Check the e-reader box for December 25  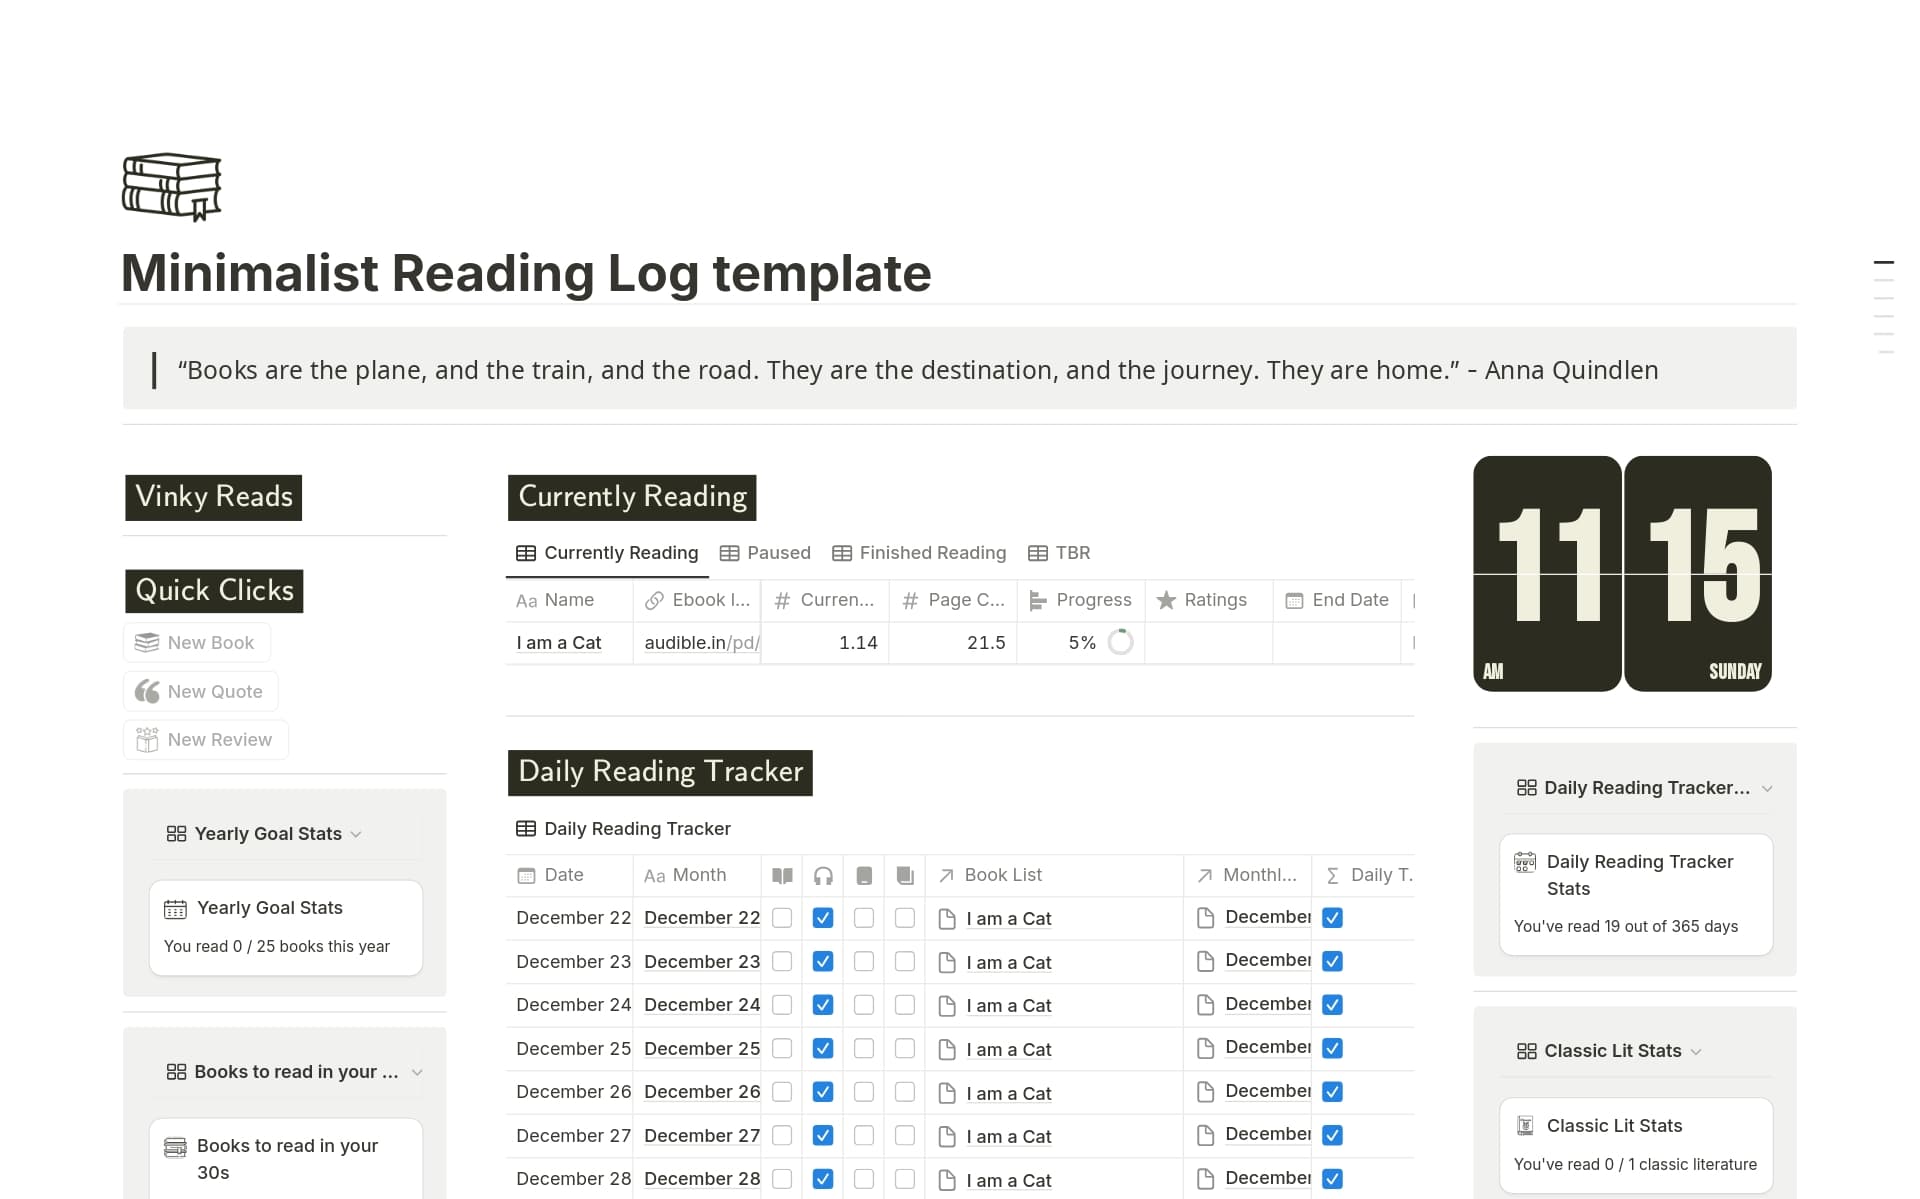coord(864,1048)
